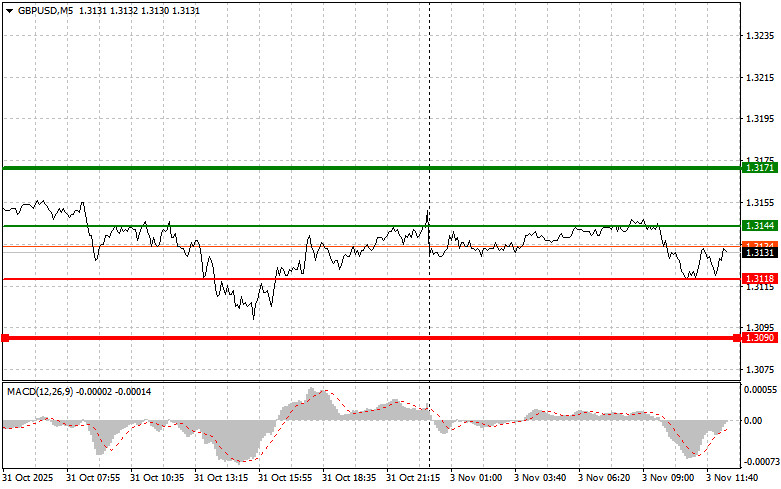The image size is (781, 489).
Task: Click the -0.00073 MACD scale value
Action: tap(760, 462)
